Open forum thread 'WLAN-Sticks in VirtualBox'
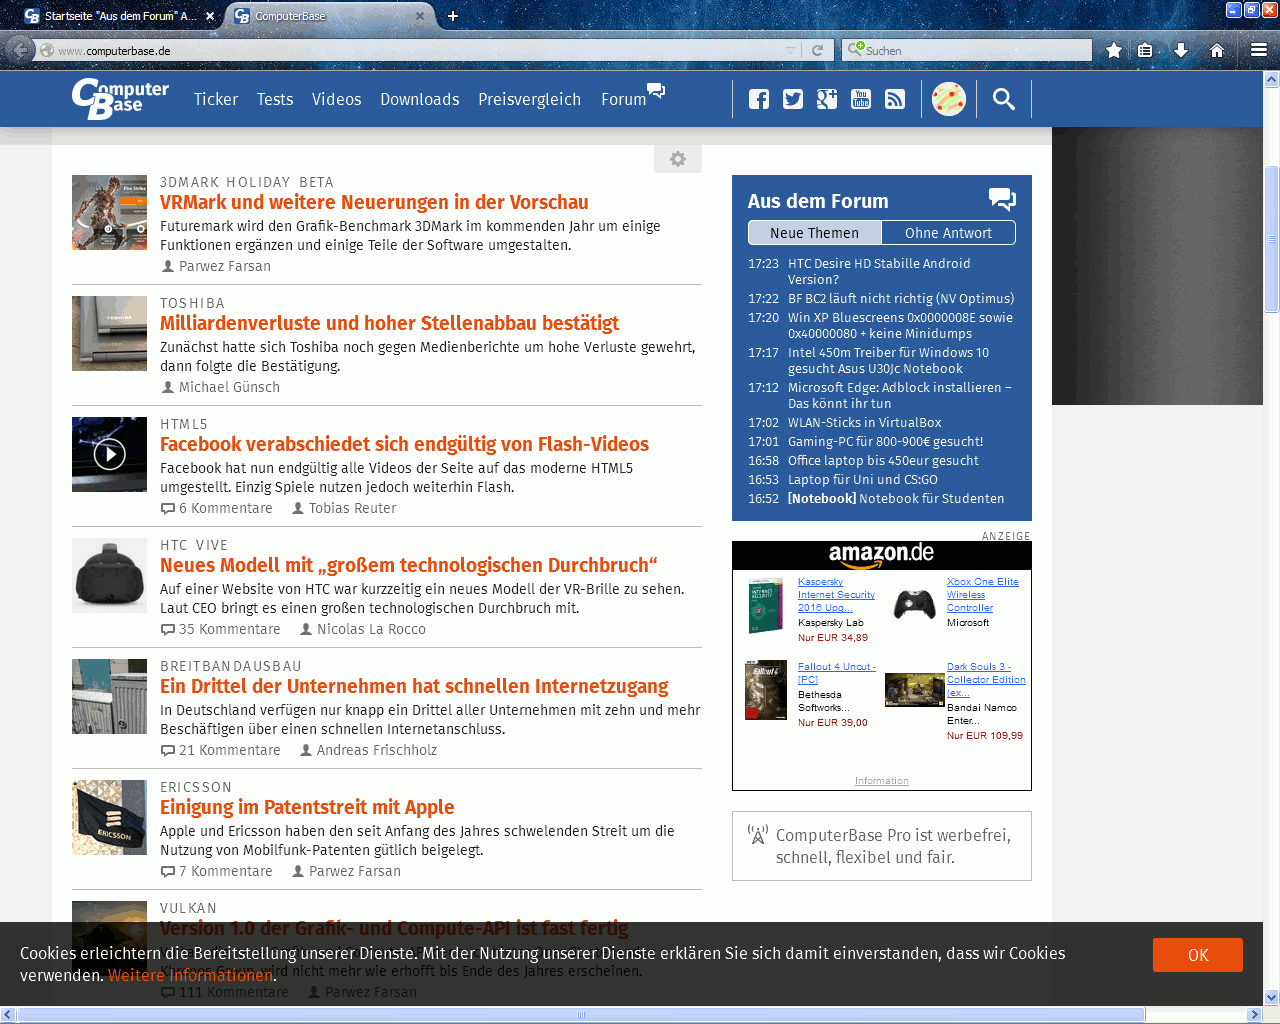 (x=864, y=423)
